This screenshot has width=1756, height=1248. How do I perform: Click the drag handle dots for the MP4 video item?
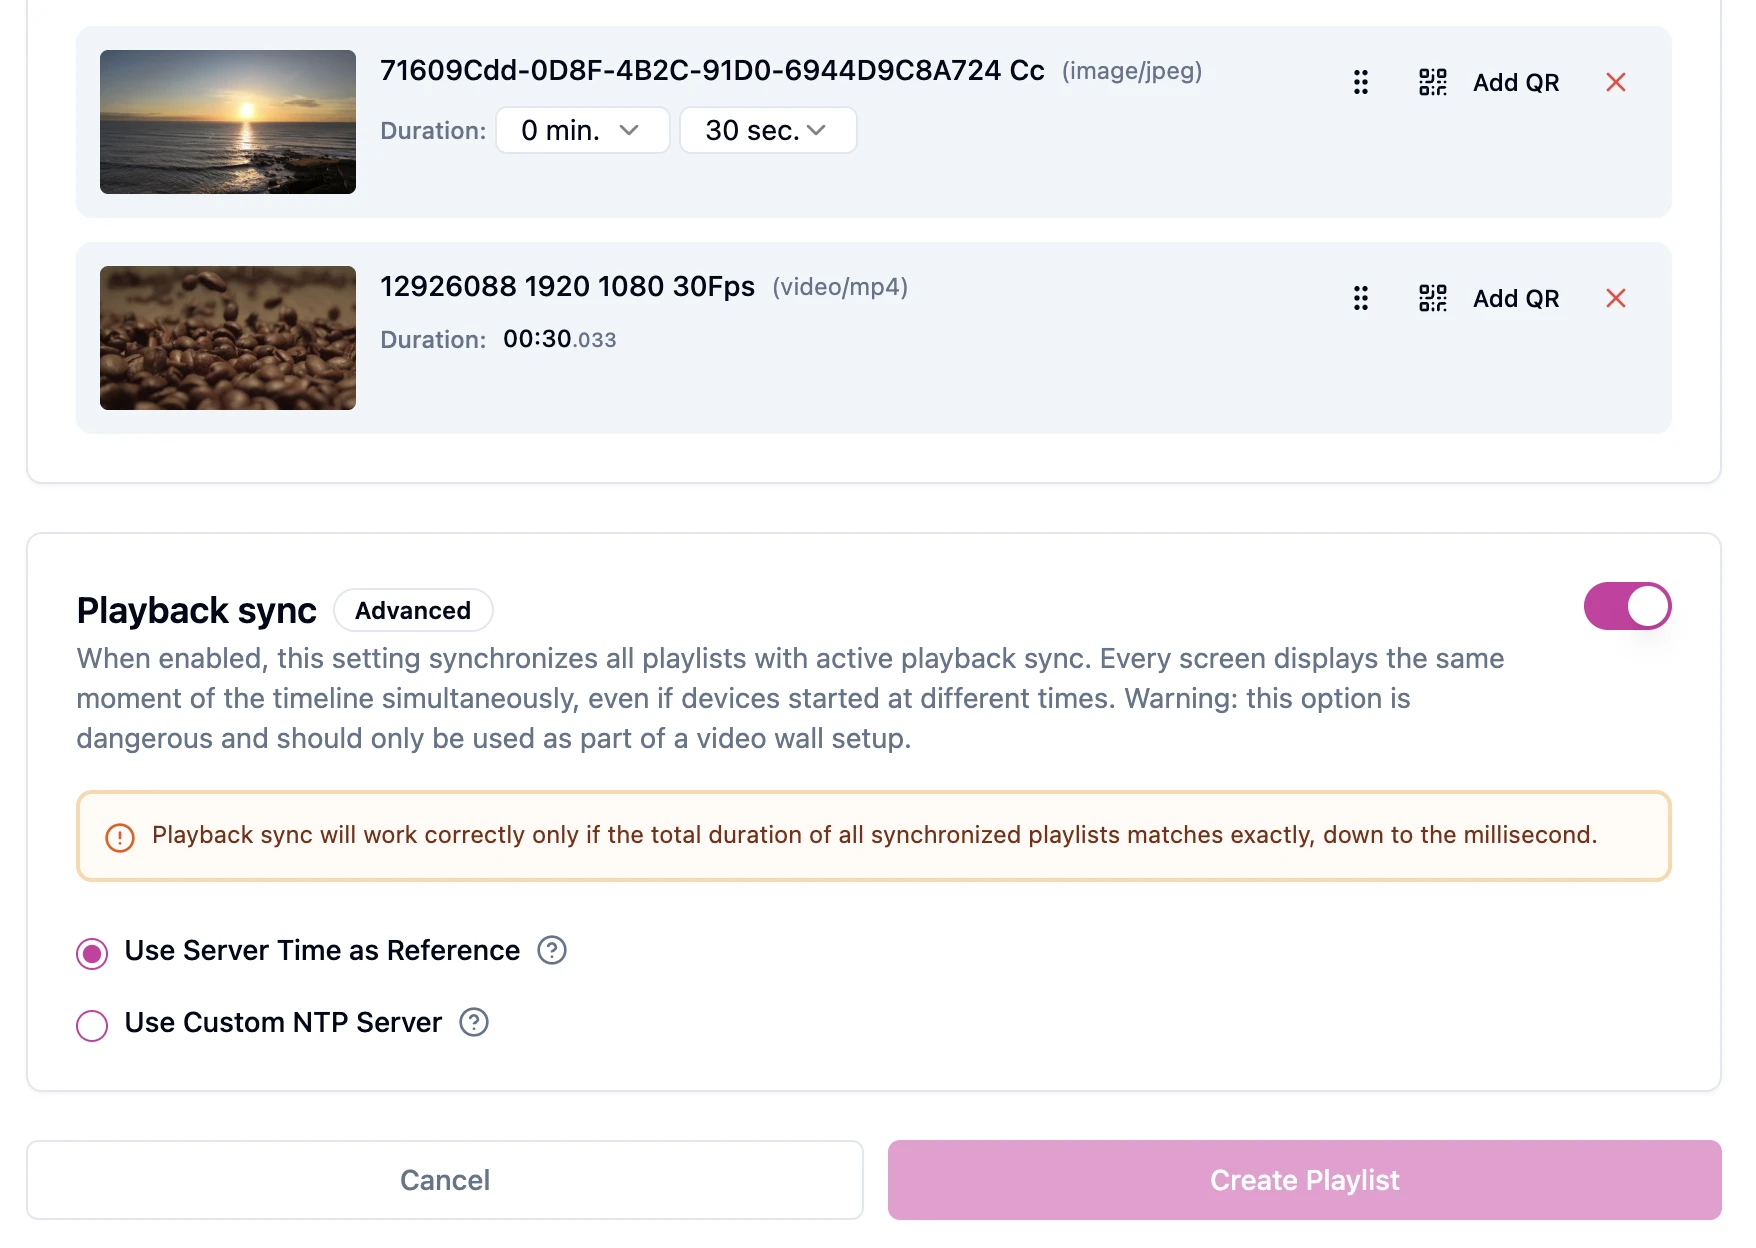(x=1360, y=298)
